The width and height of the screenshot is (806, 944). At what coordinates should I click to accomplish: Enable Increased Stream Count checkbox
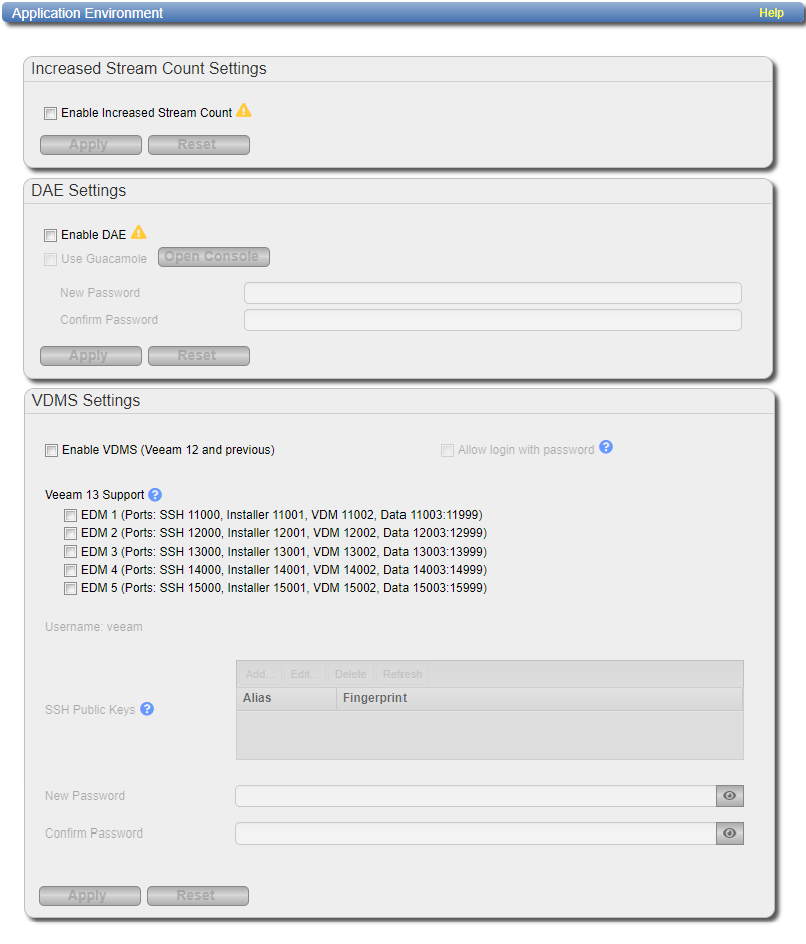pyautogui.click(x=51, y=114)
